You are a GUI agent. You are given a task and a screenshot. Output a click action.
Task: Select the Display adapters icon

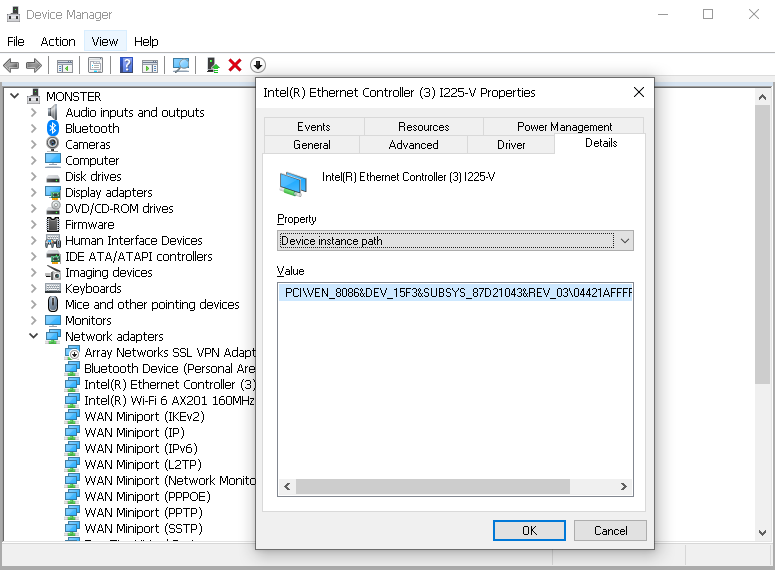click(53, 192)
